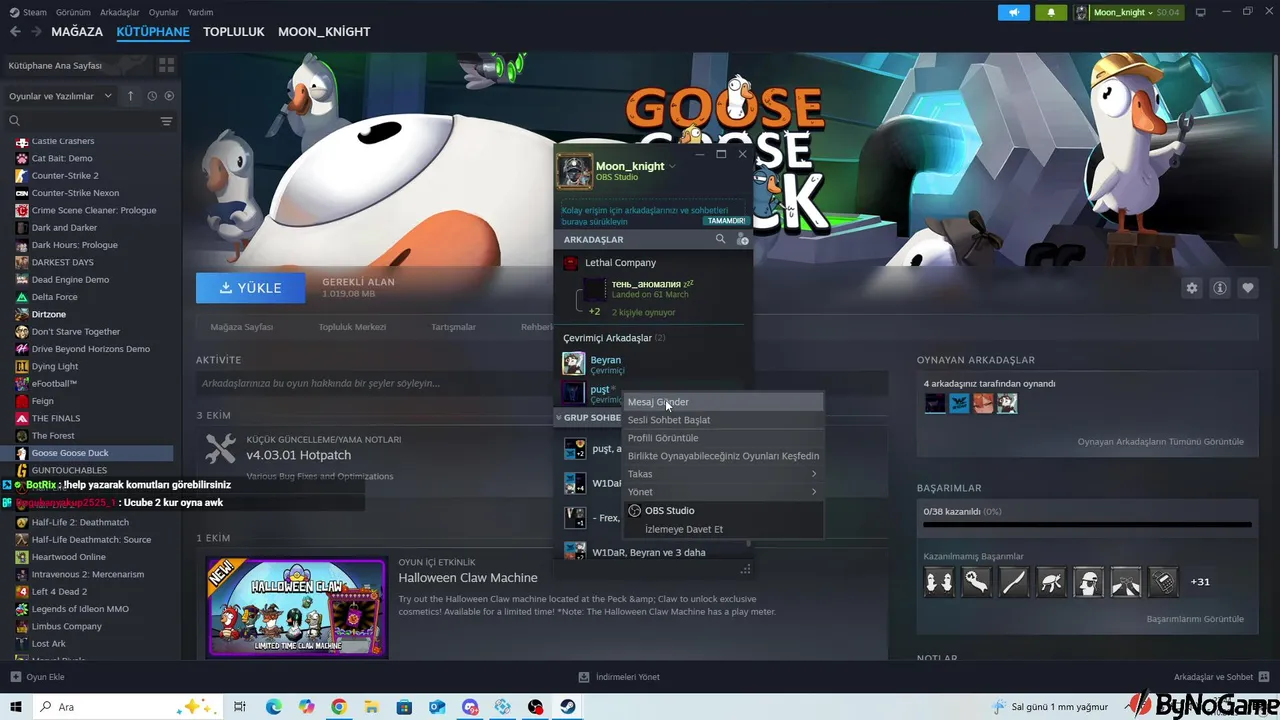This screenshot has height=720, width=1280.
Task: Click Oynayan Arkadaşların Tümünü Görüntüle link
Action: pyautogui.click(x=1160, y=442)
